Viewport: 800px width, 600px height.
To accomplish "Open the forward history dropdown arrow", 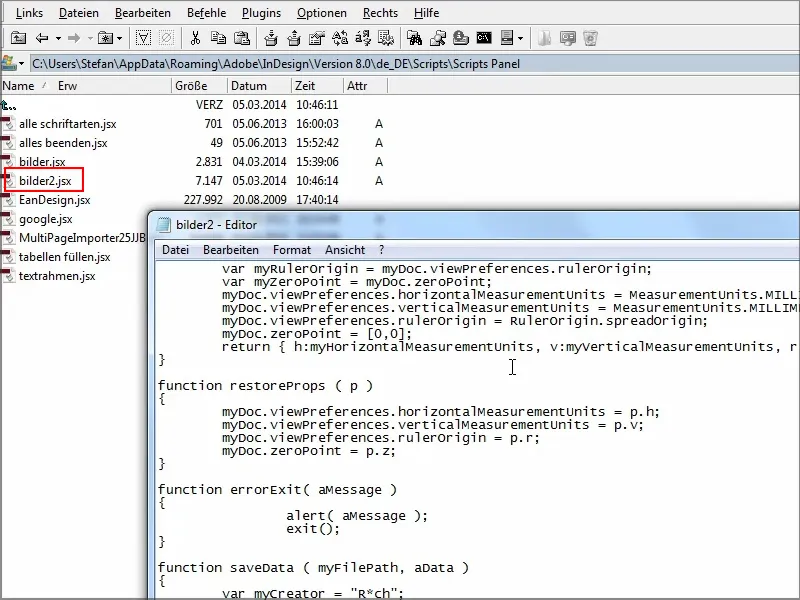I will point(90,38).
